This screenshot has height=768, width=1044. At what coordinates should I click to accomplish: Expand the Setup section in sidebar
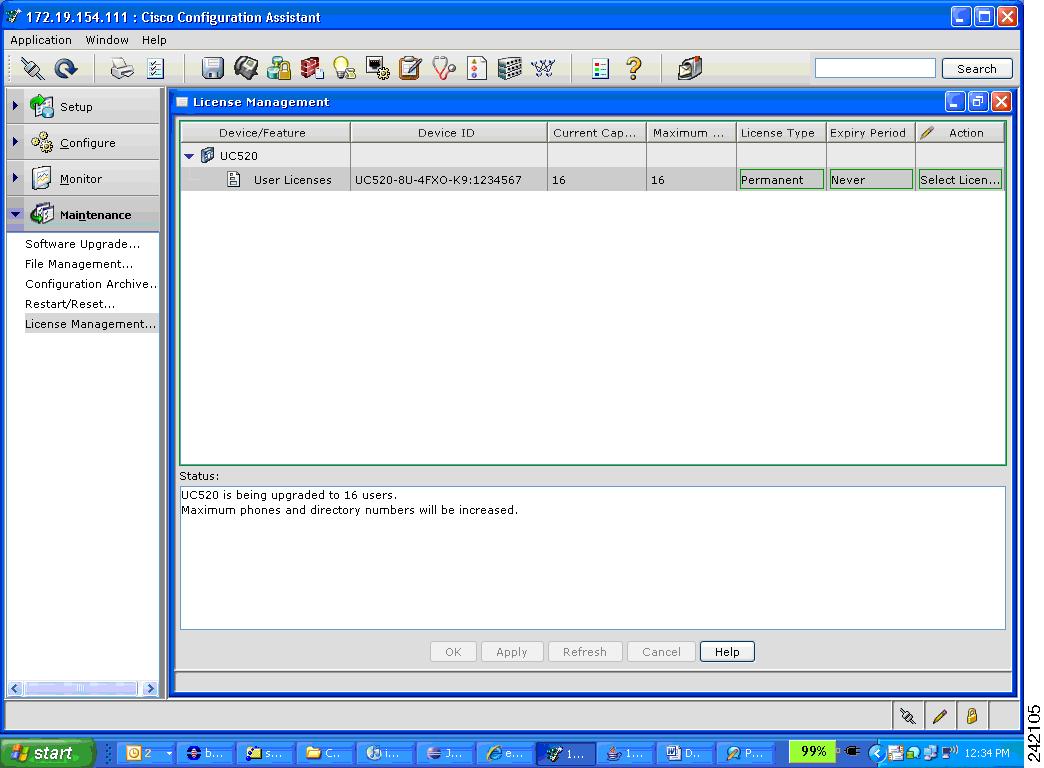14,105
